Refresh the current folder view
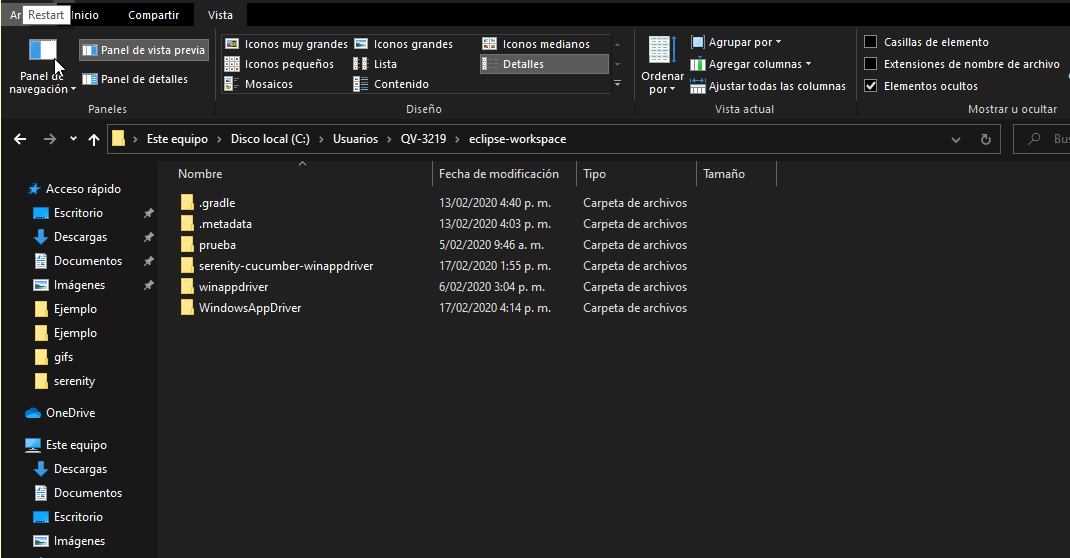1070x558 pixels. pyautogui.click(x=986, y=139)
